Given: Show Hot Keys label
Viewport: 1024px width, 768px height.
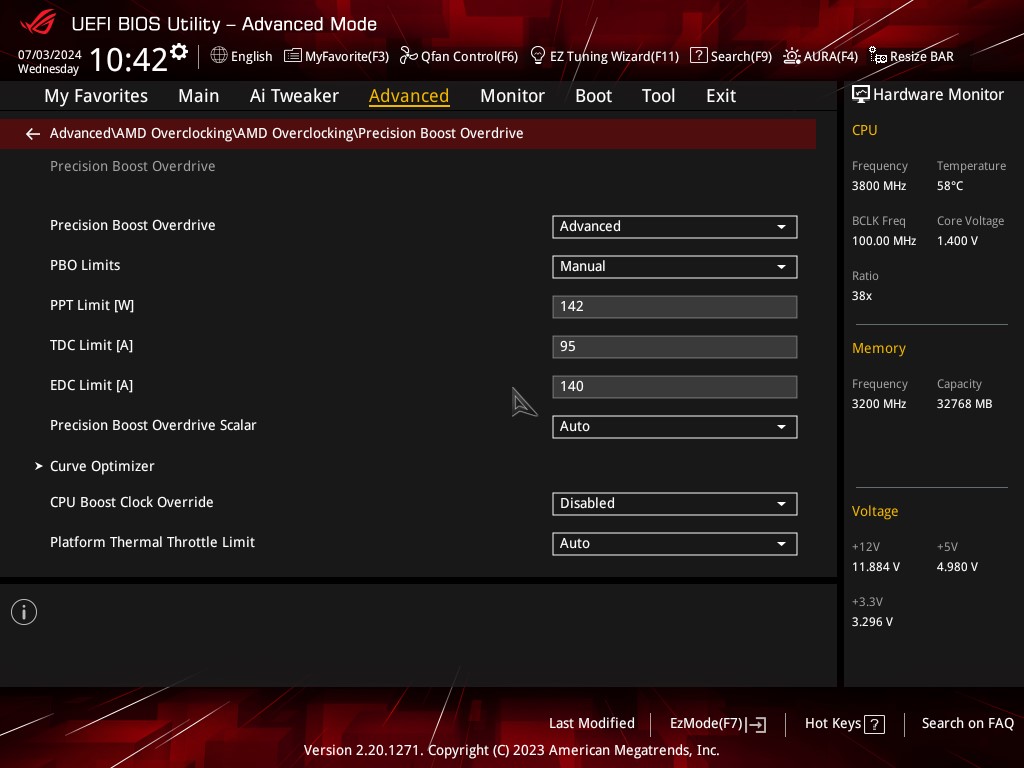Looking at the screenshot, I should coord(833,724).
